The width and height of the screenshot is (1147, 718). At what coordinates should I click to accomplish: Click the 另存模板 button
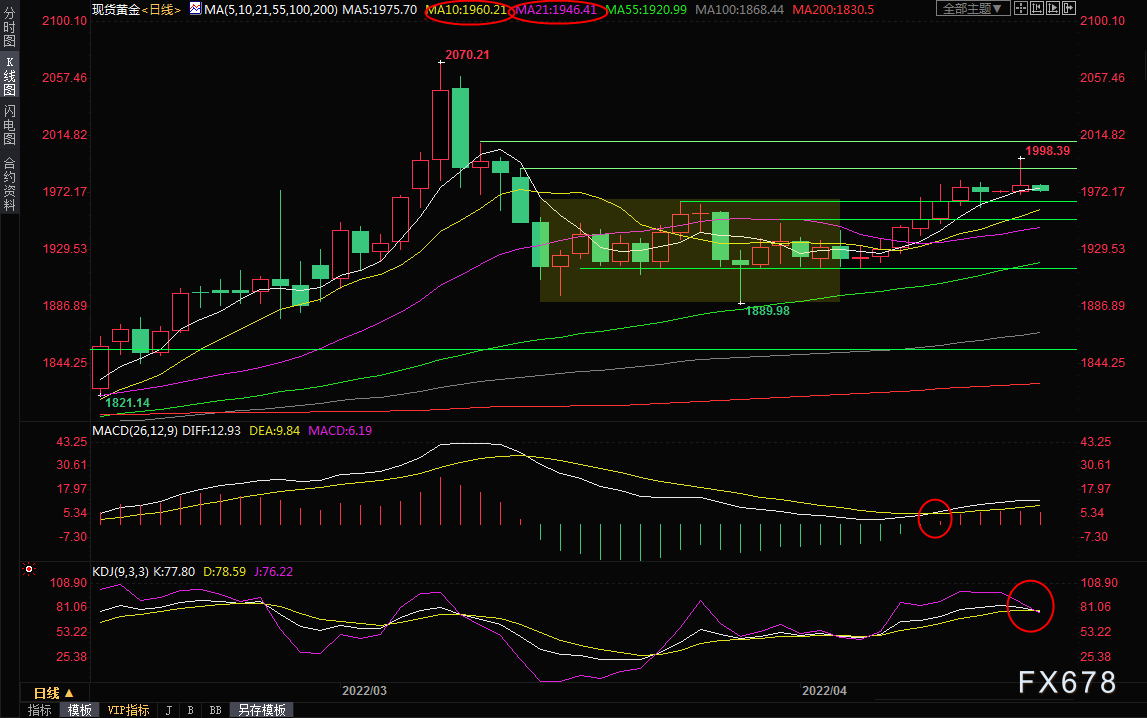[x=262, y=710]
